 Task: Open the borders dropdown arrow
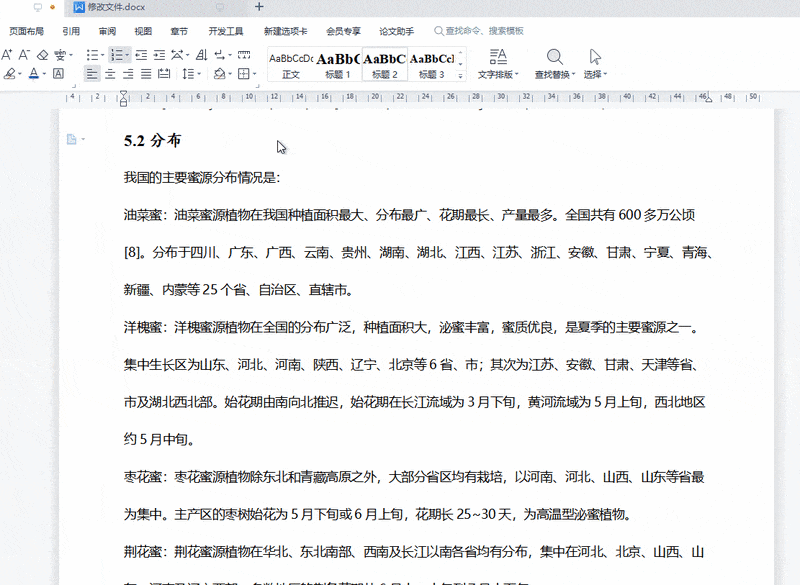[x=255, y=74]
